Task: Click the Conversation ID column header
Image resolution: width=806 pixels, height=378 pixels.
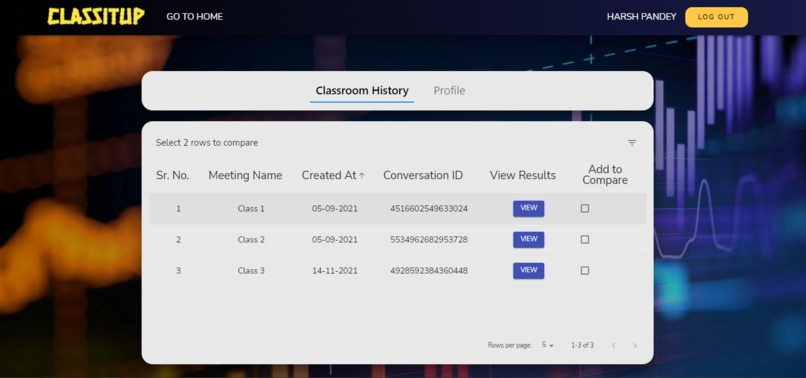Action: (423, 175)
